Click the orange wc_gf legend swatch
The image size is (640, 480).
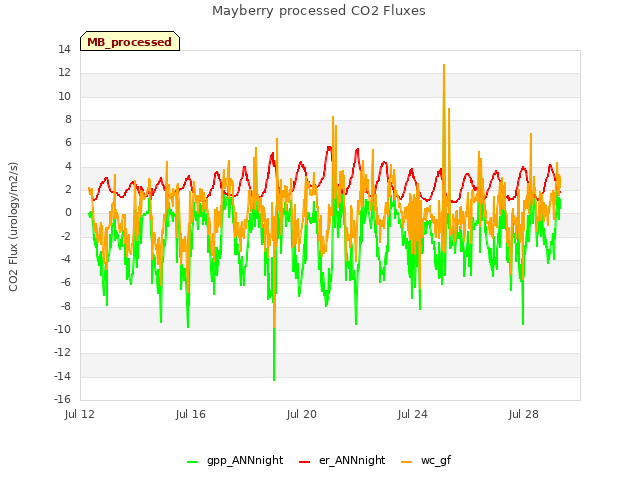point(407,462)
